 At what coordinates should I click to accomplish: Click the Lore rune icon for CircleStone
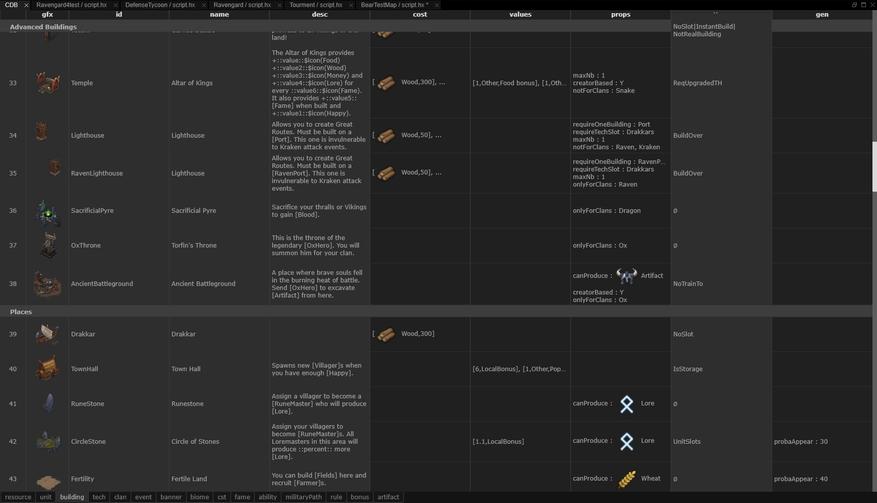click(627, 441)
